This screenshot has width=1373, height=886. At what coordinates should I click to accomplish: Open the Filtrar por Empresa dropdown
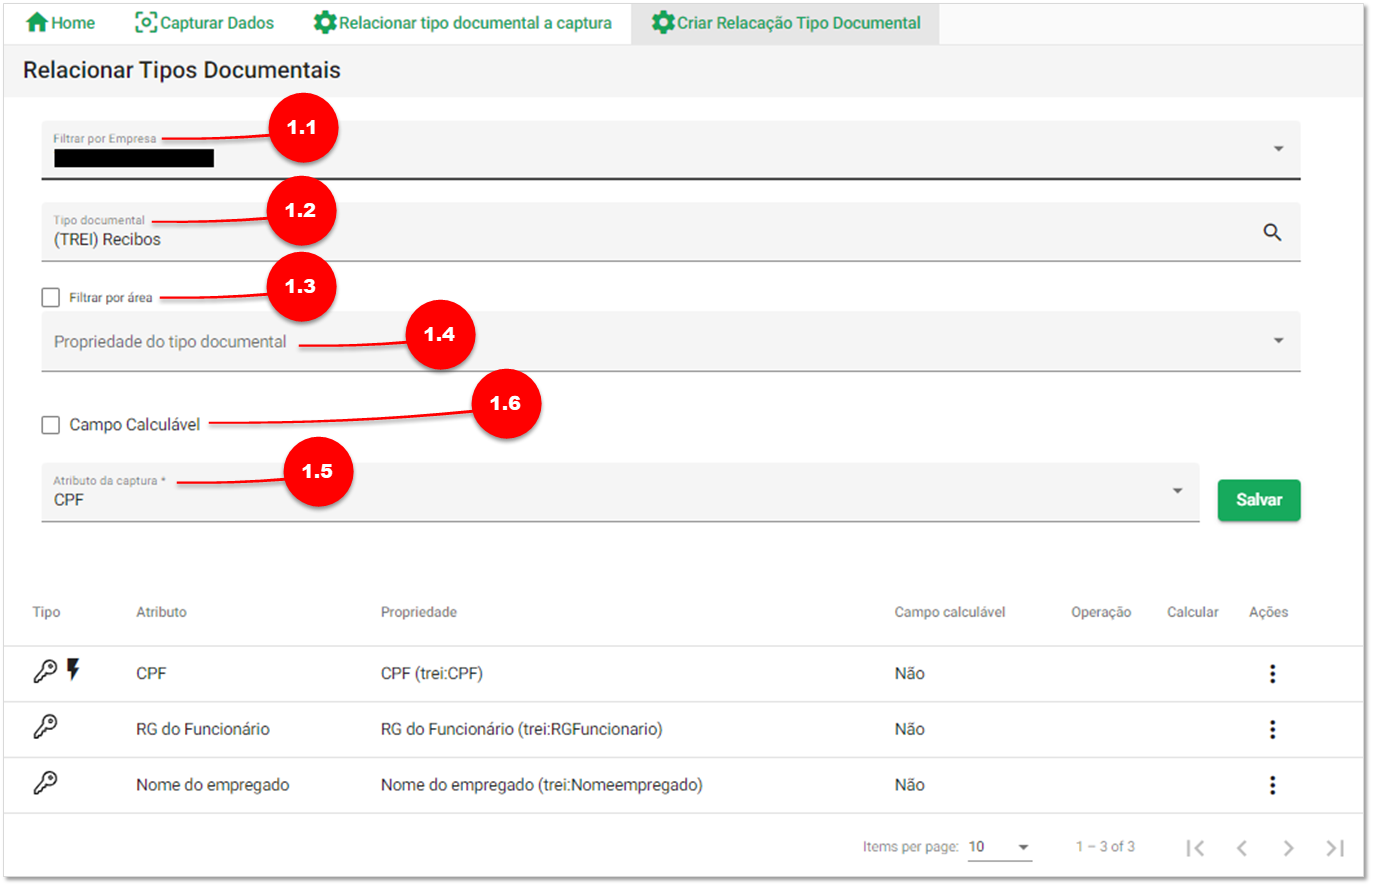coord(670,150)
